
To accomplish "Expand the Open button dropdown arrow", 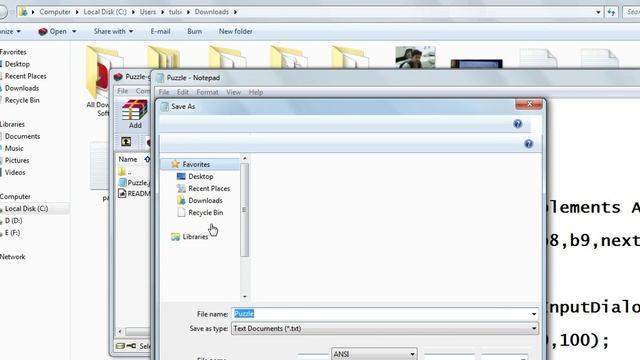I will (74, 31).
